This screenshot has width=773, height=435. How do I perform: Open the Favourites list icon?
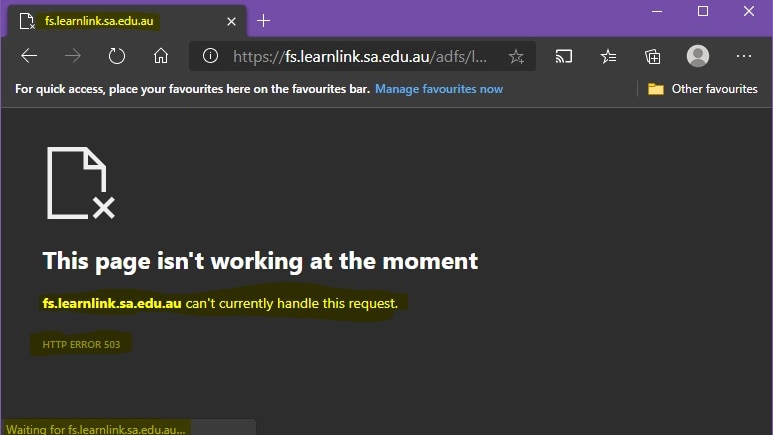pos(608,57)
